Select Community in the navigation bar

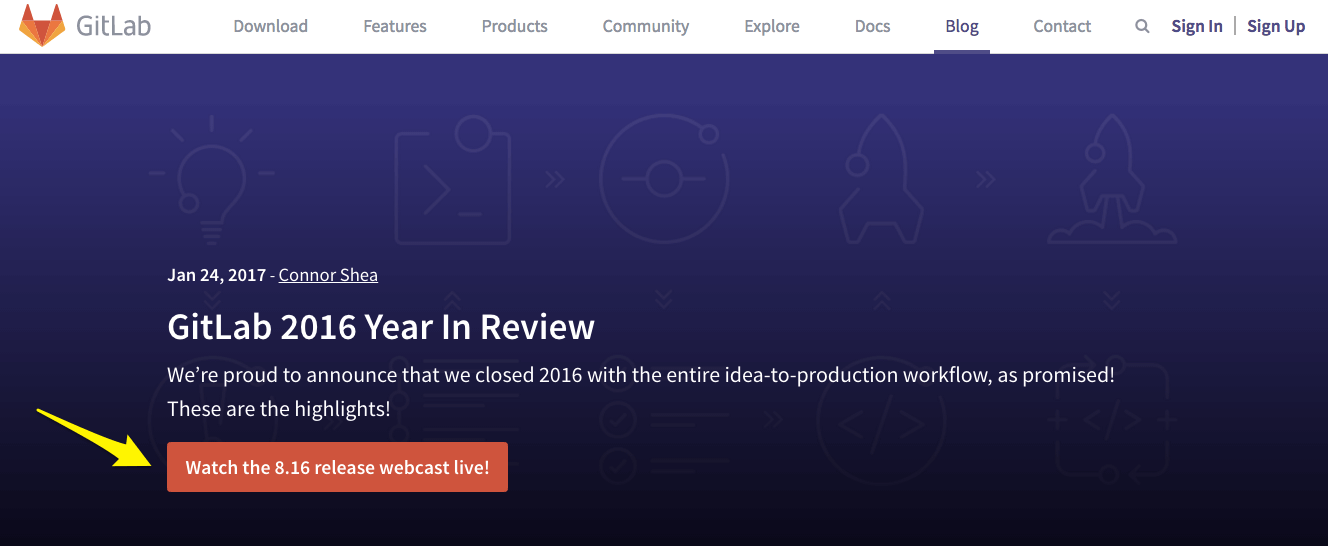(646, 26)
